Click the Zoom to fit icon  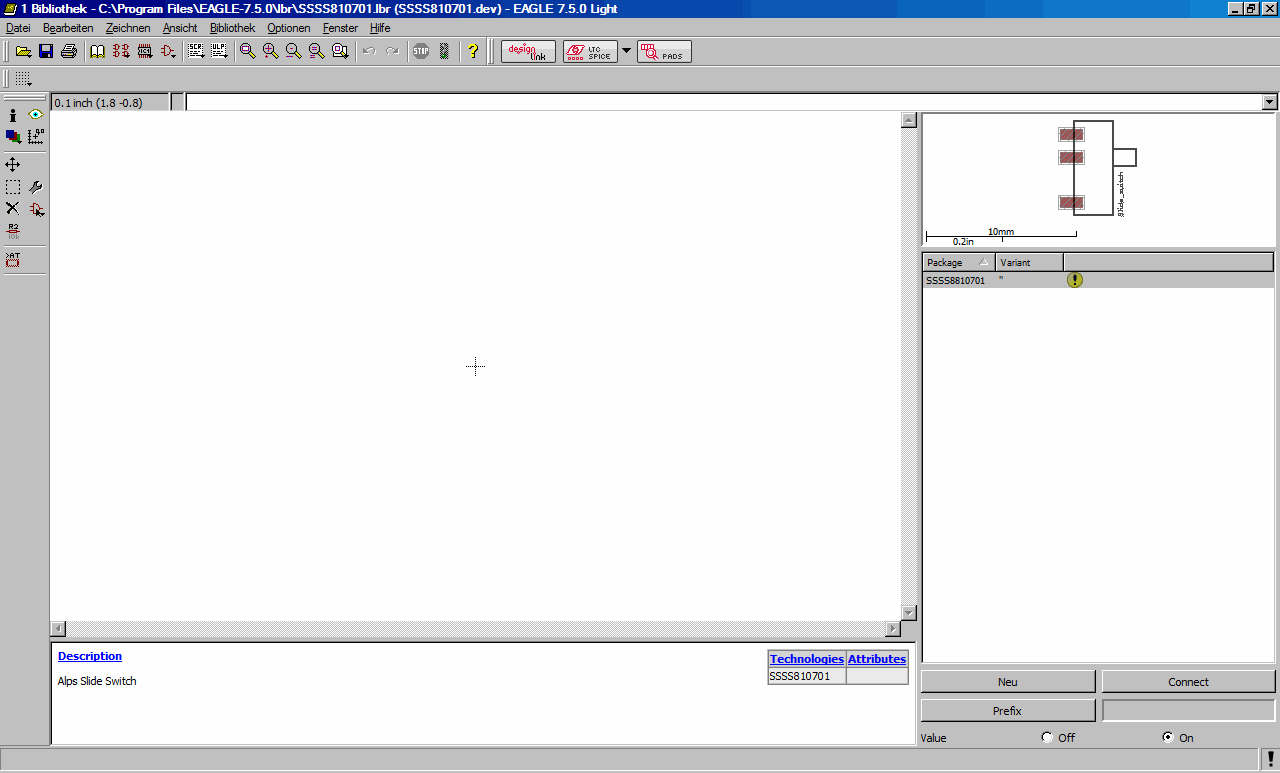pyautogui.click(x=247, y=51)
